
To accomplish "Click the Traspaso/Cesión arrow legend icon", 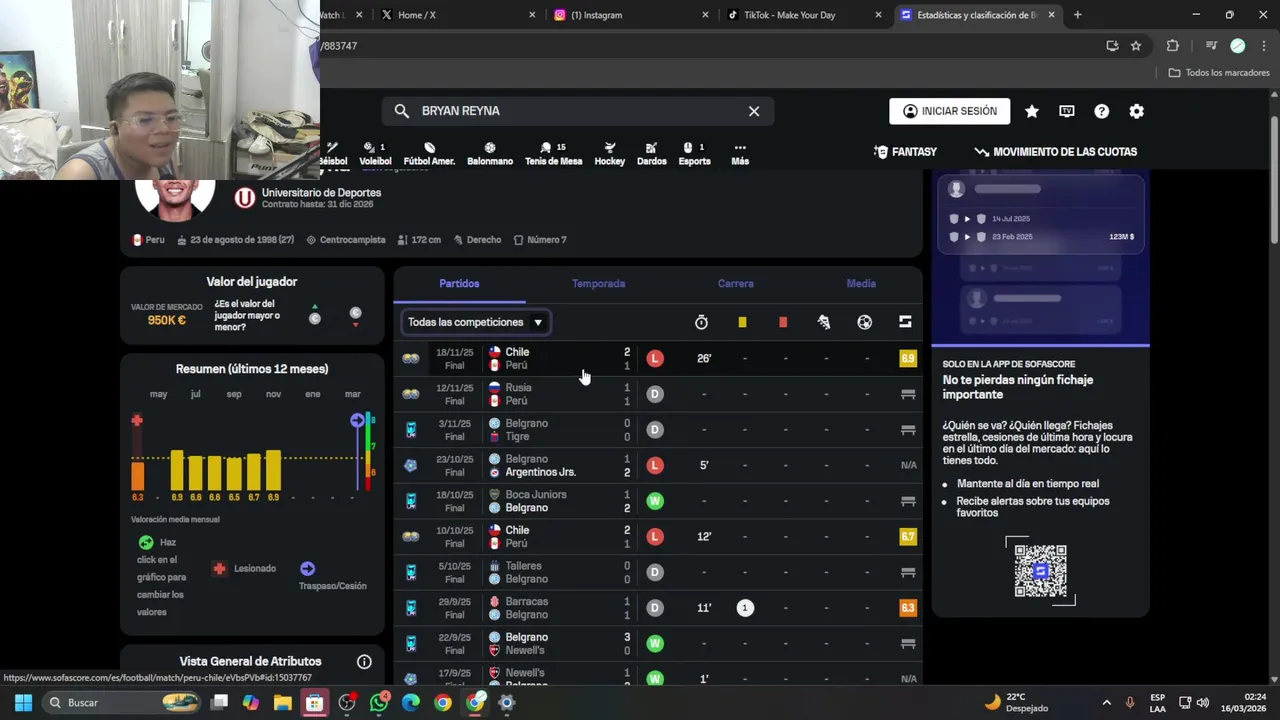I will tap(307, 569).
